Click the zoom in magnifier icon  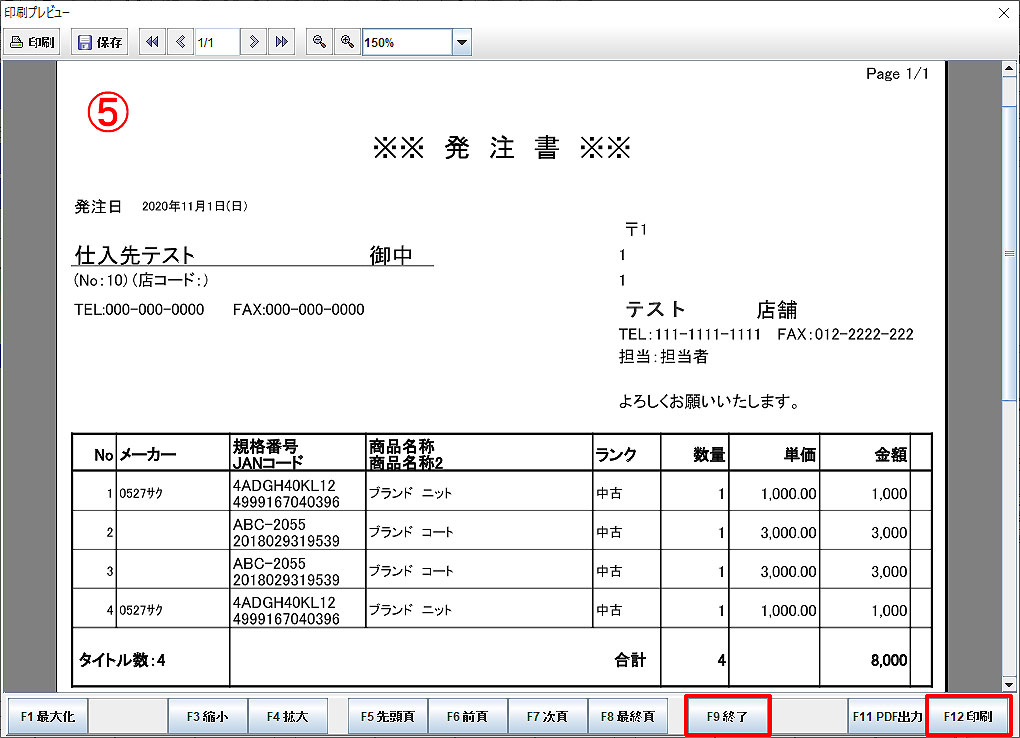347,42
